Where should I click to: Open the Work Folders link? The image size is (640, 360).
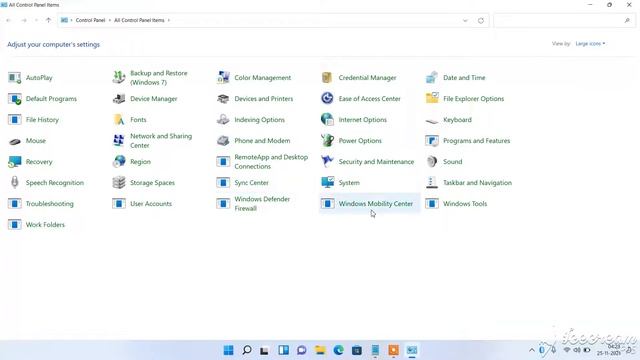pyautogui.click(x=45, y=224)
